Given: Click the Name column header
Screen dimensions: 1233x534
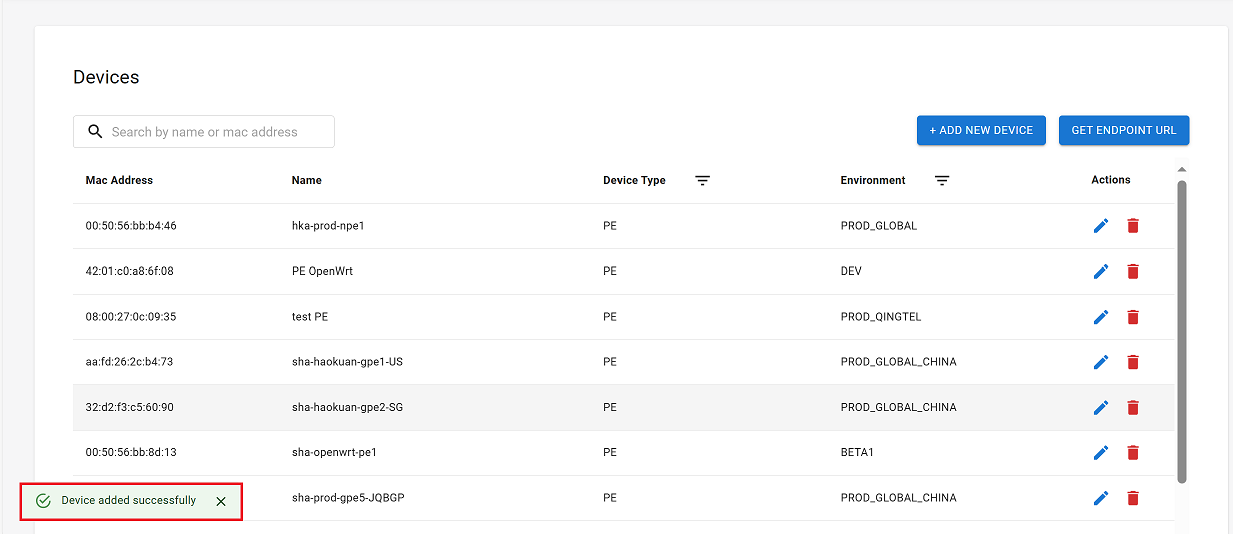Looking at the screenshot, I should coord(307,180).
